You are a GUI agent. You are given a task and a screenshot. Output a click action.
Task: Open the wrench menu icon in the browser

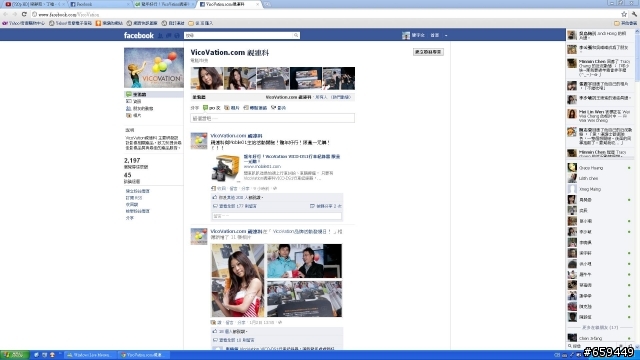click(x=634, y=14)
